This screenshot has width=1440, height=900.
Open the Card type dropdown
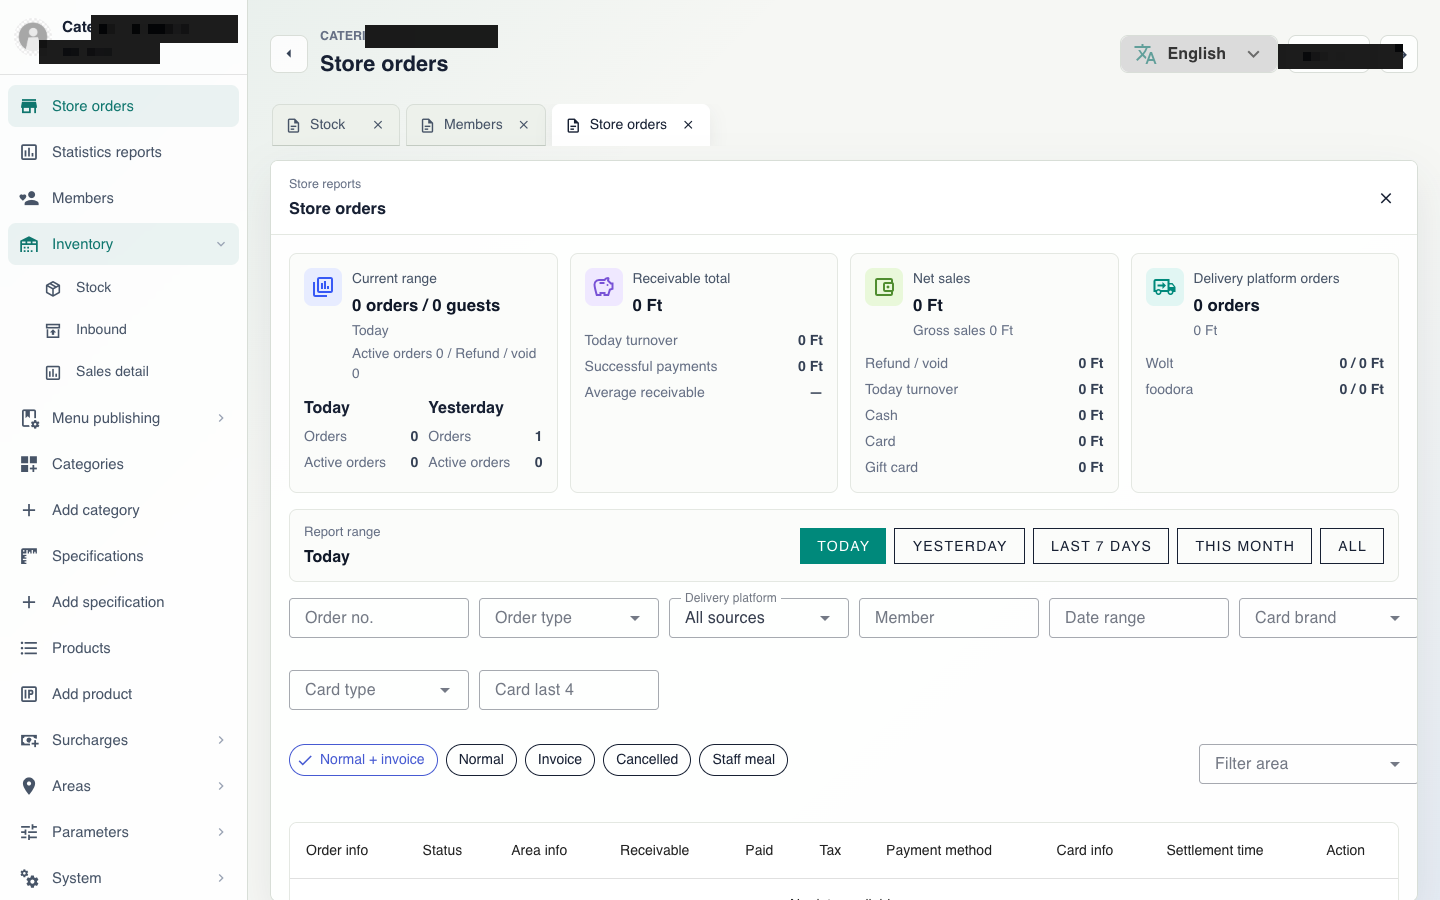click(x=379, y=690)
